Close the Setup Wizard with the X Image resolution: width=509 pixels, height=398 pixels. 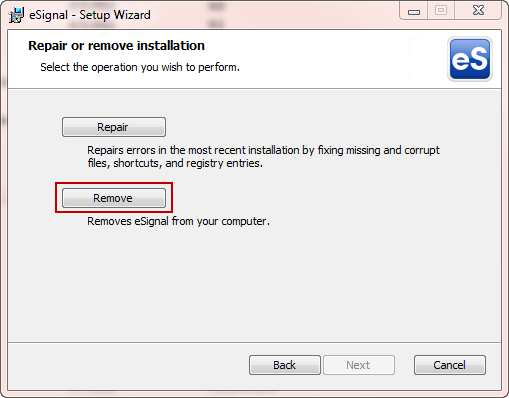pos(478,11)
